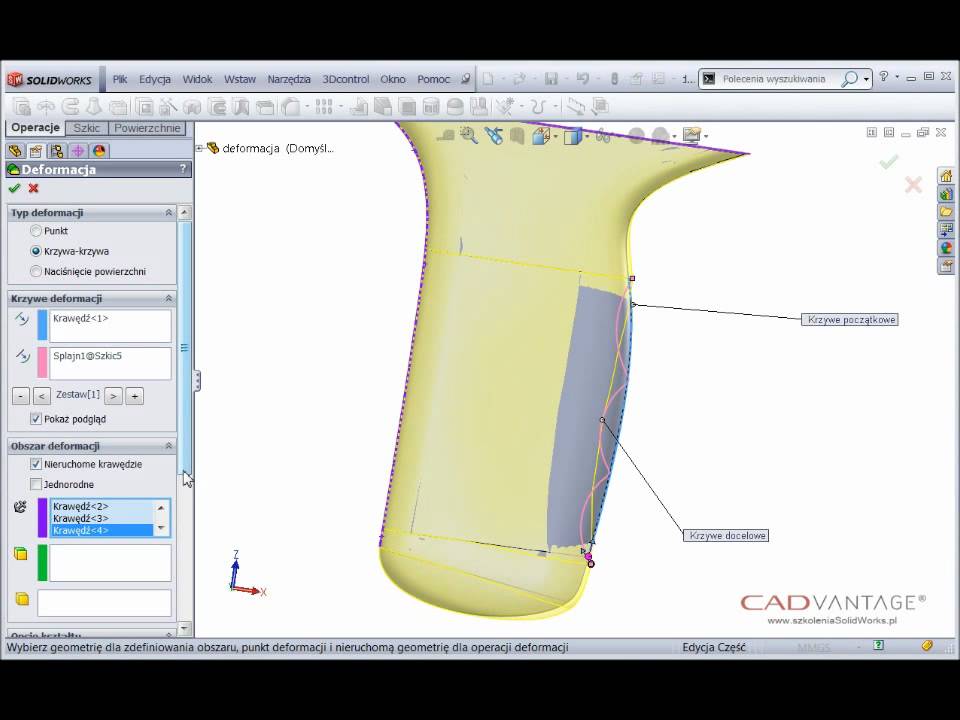Switch to the Powierzchnie tab
This screenshot has width=960, height=720.
coord(147,128)
